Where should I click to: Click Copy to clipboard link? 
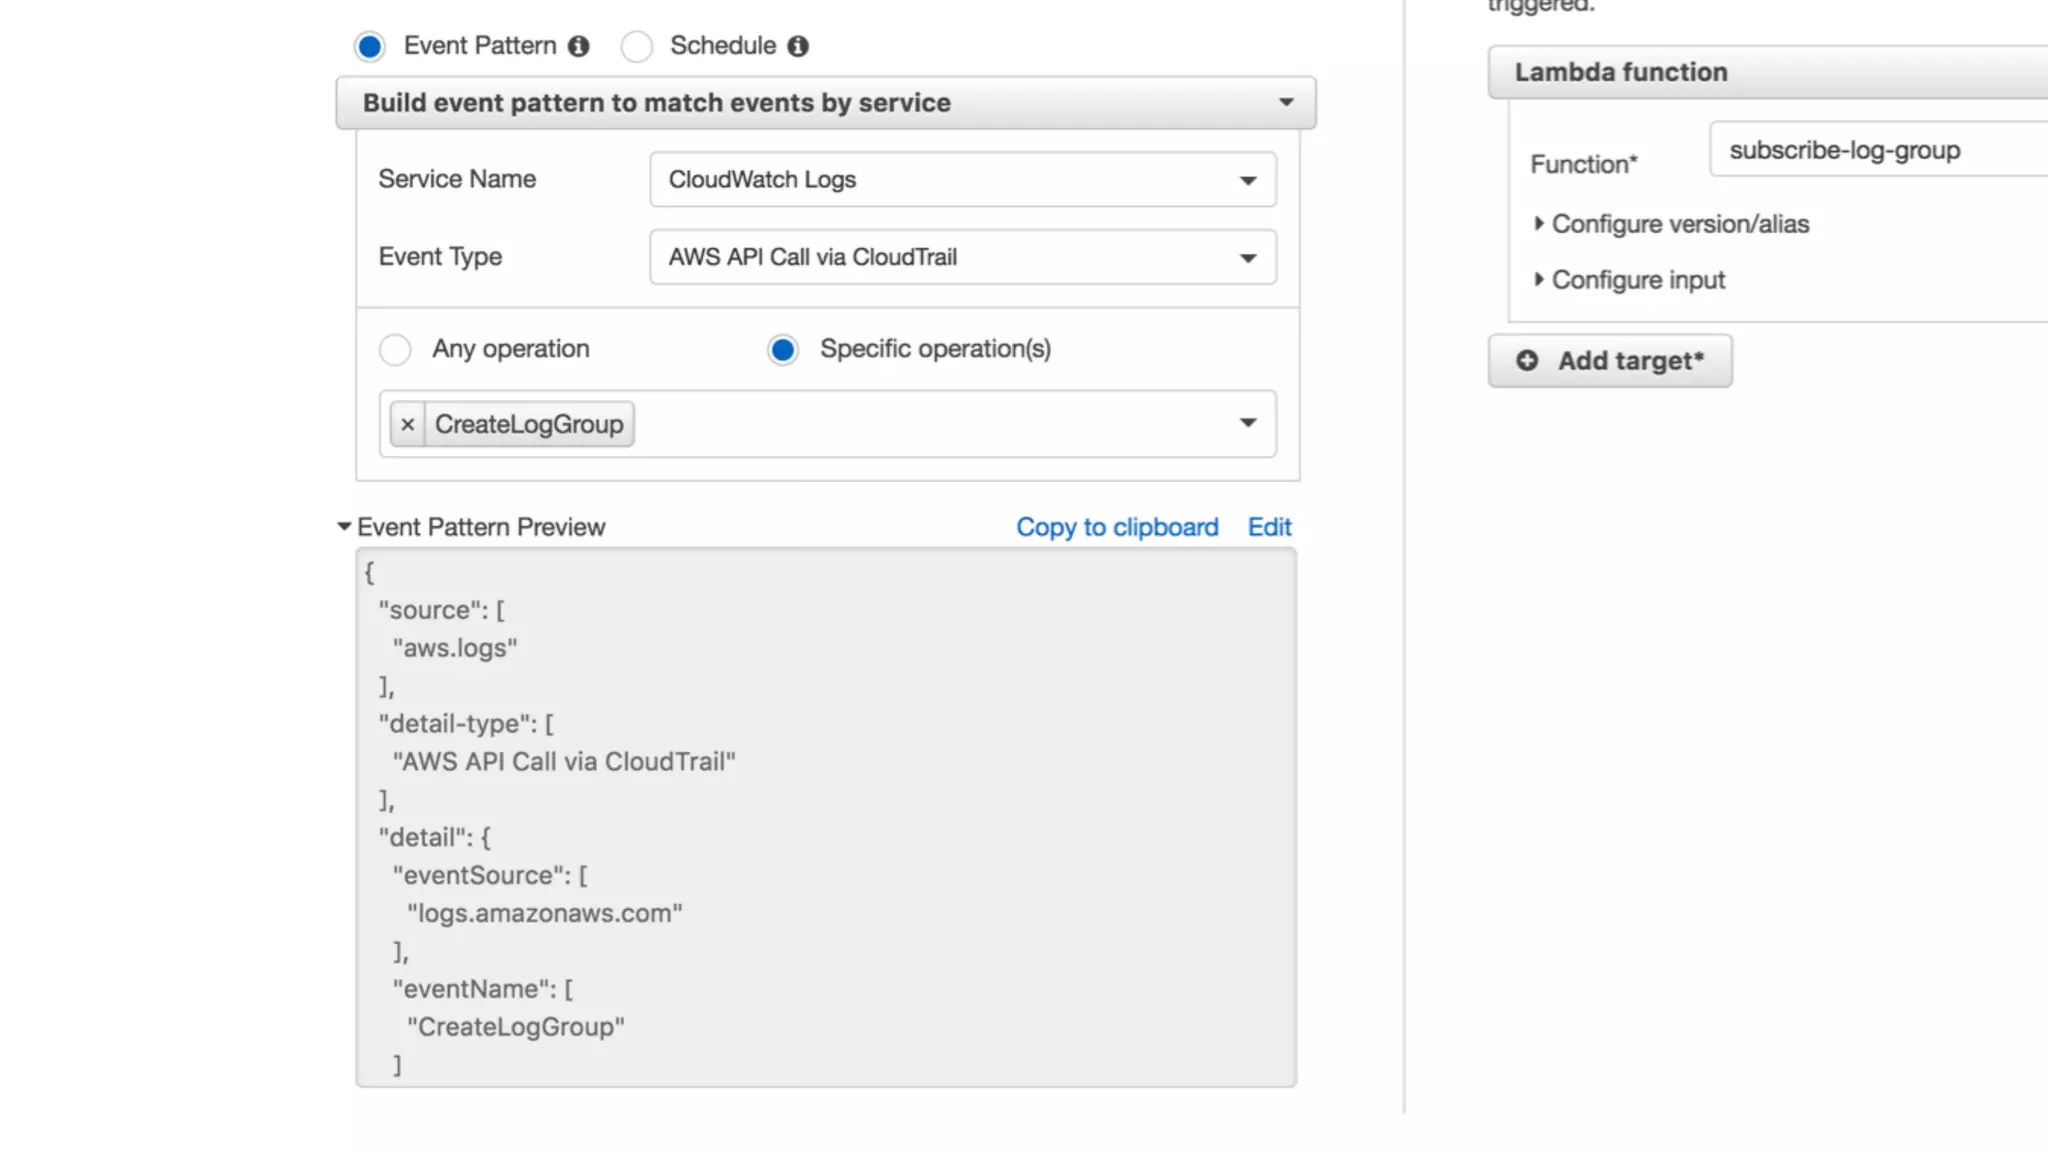pyautogui.click(x=1117, y=527)
